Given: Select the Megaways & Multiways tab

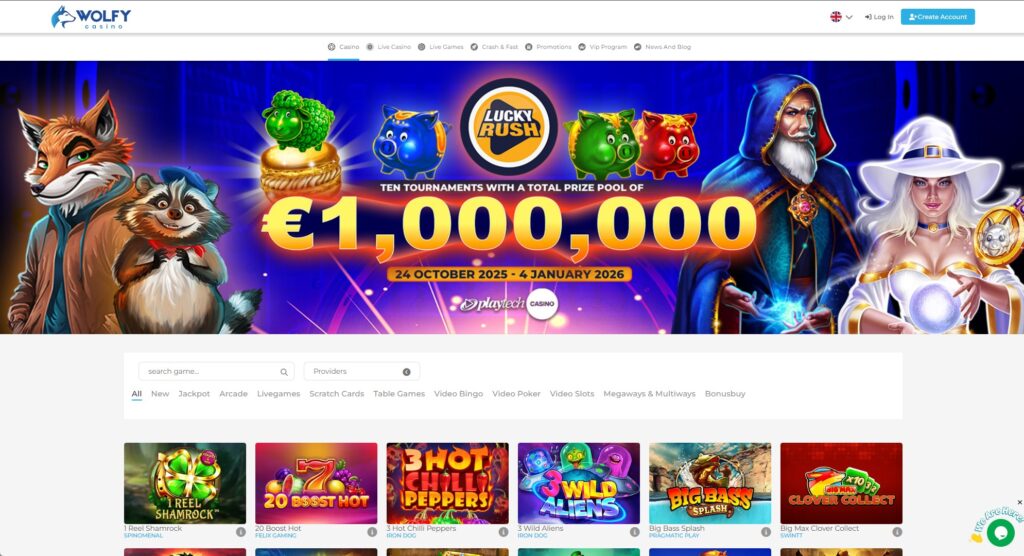Looking at the screenshot, I should tap(649, 394).
